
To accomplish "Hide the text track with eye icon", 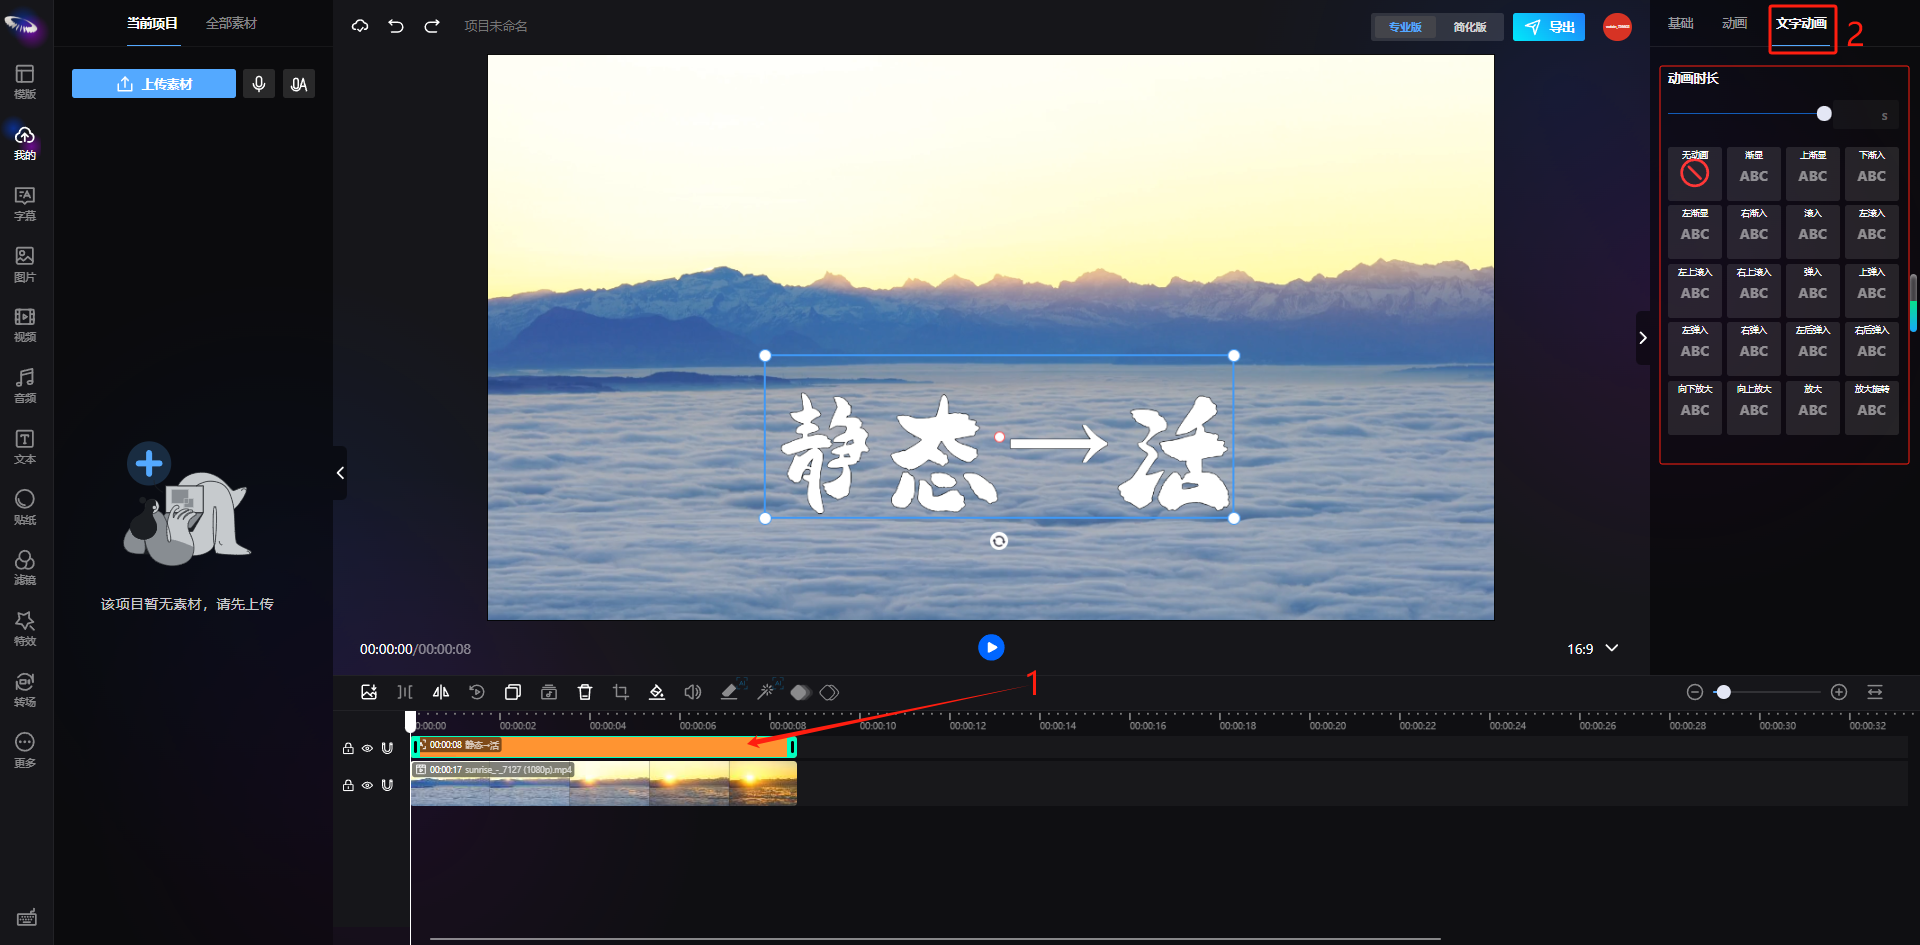I will [367, 748].
